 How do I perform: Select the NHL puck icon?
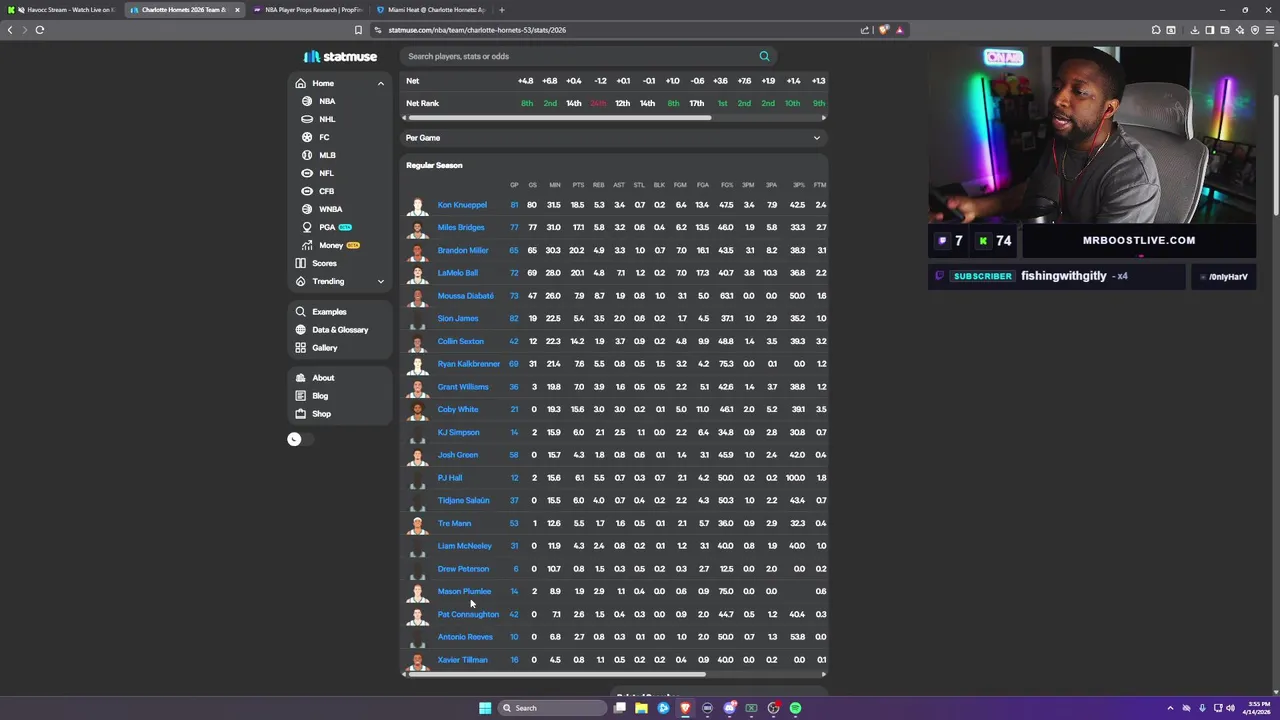click(x=307, y=119)
